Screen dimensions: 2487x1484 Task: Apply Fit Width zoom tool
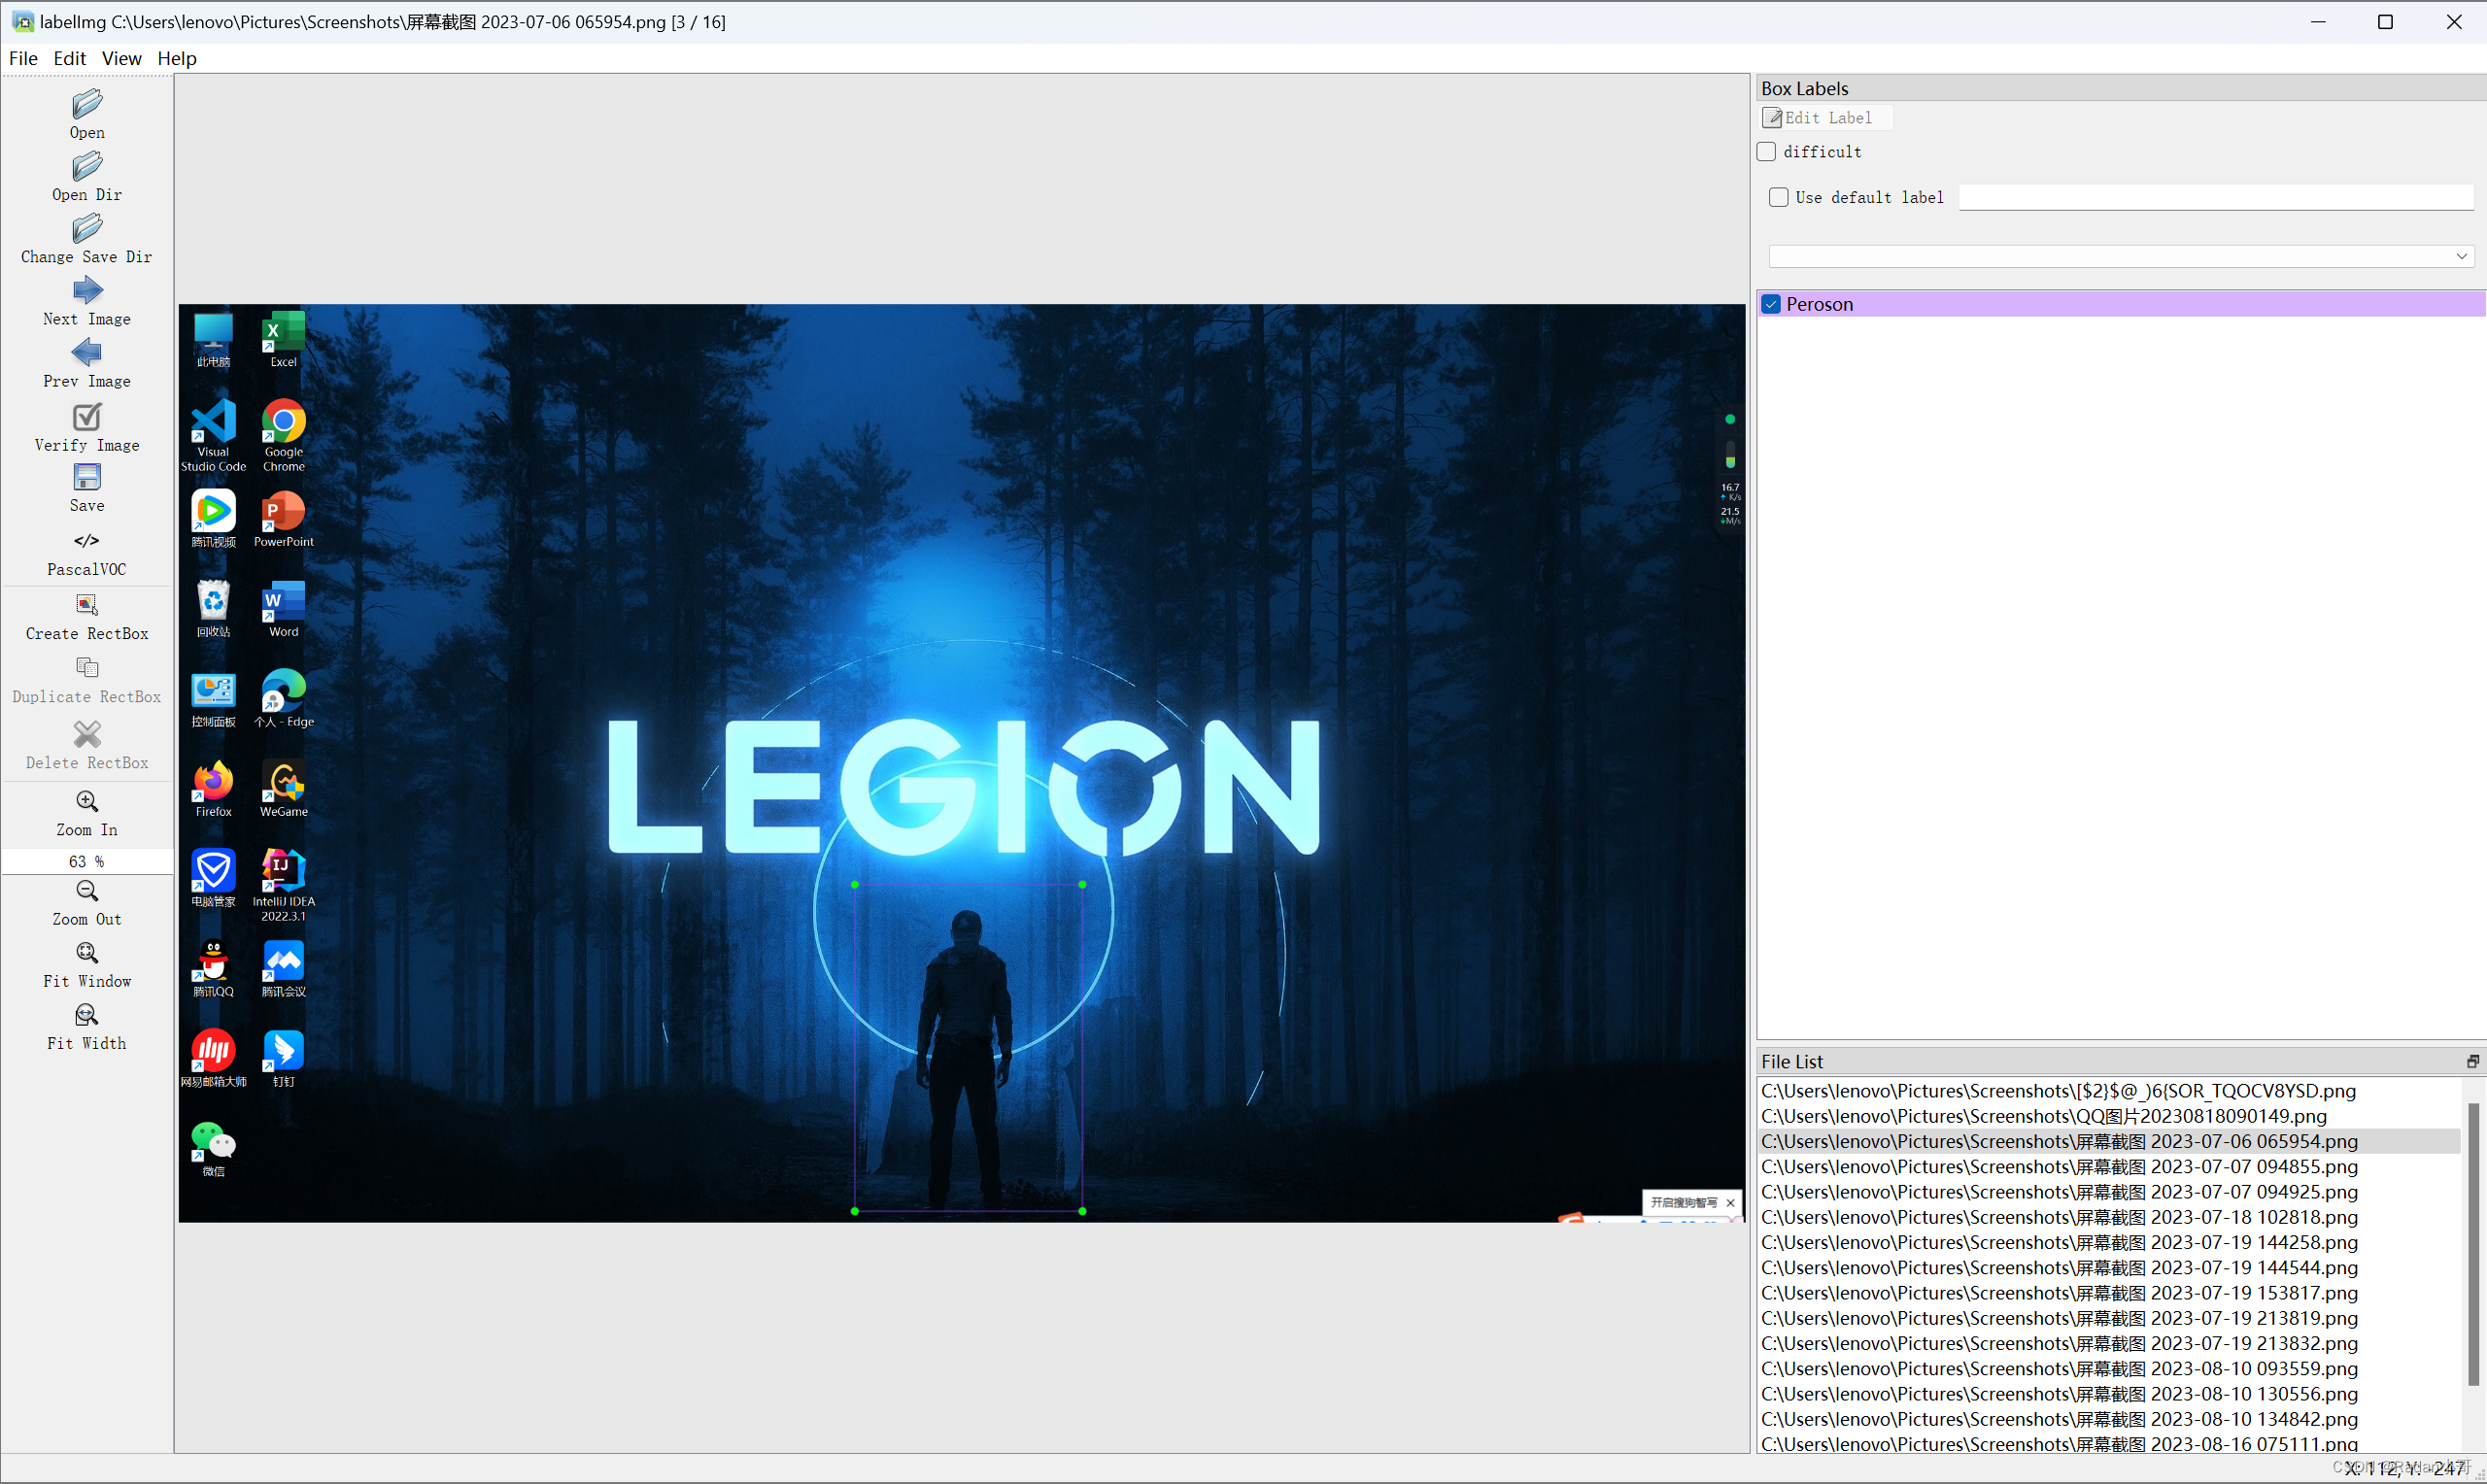87,1014
